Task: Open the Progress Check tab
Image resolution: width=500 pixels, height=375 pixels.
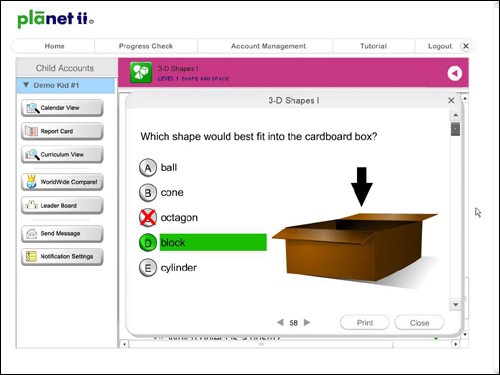Action: pos(146,46)
